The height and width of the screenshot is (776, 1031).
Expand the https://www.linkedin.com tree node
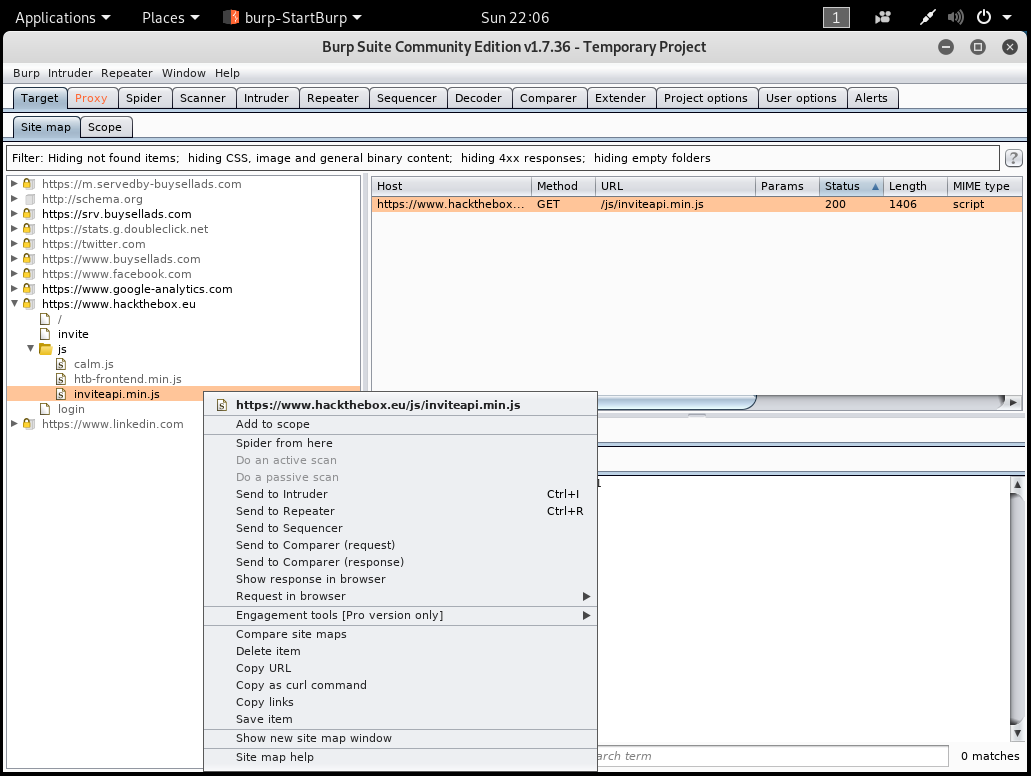pyautogui.click(x=15, y=424)
